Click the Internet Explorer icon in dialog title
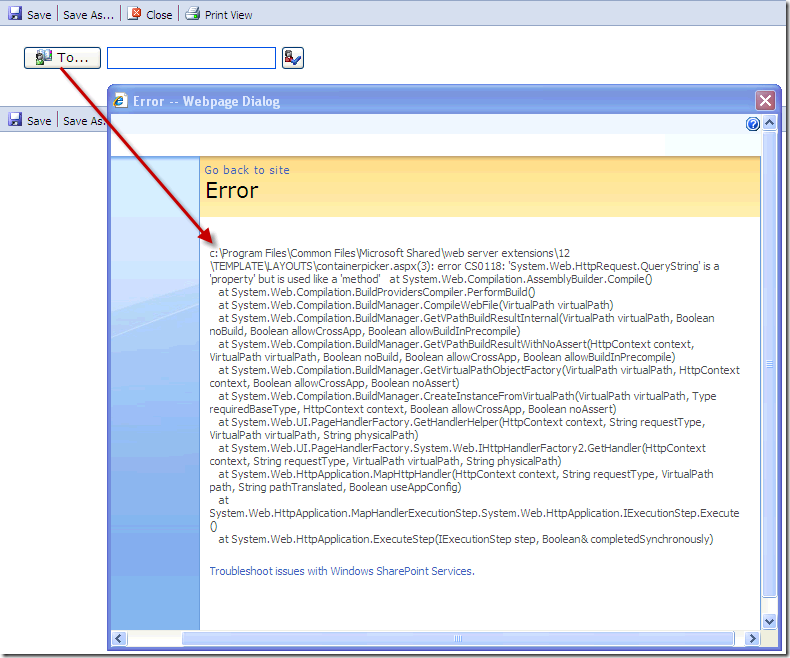 120,101
